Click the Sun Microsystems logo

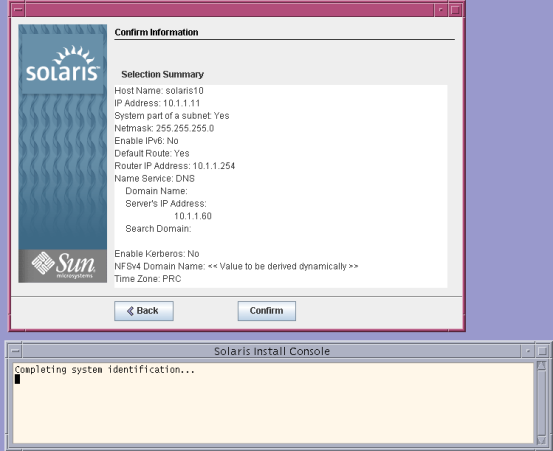[63, 266]
